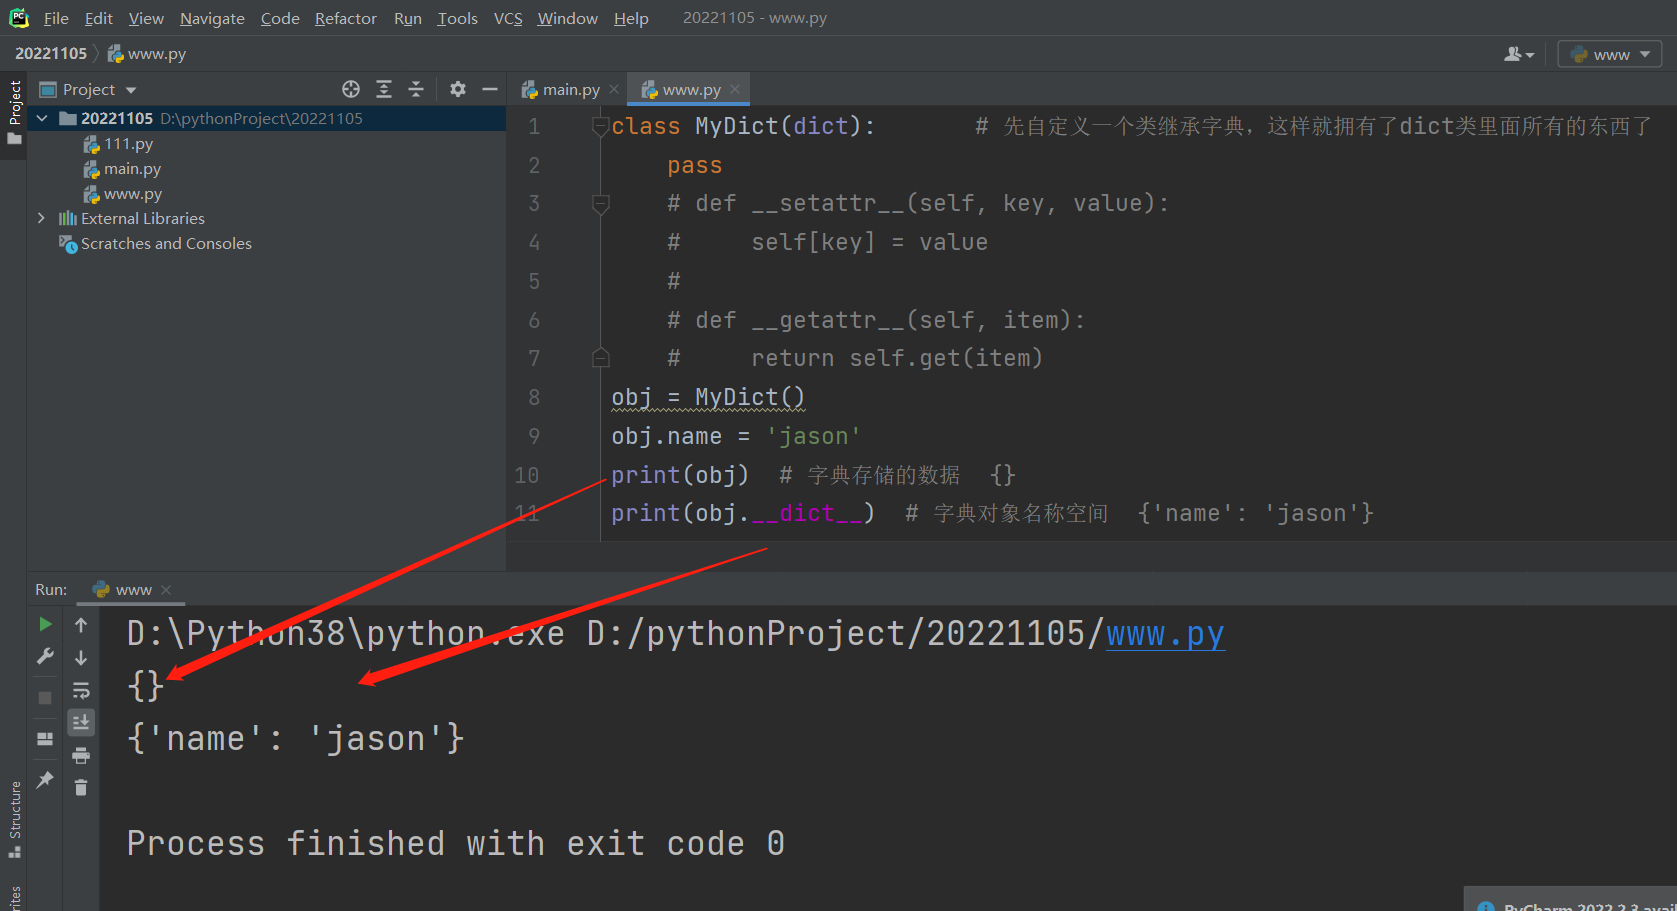Open the Help menu

tap(631, 18)
